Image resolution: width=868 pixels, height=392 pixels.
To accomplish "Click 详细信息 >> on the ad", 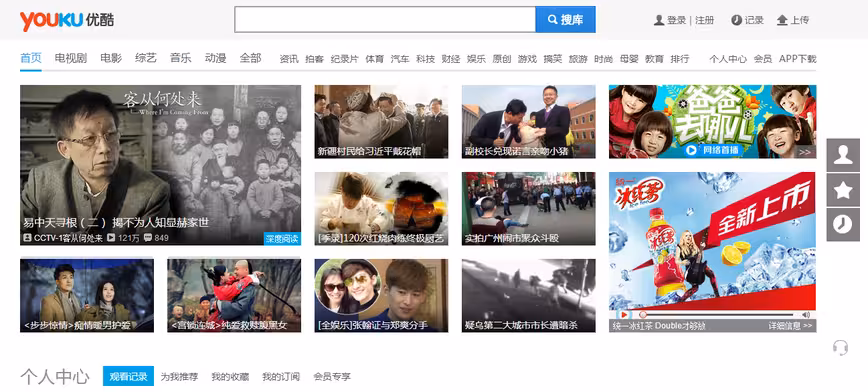I will click(x=790, y=326).
